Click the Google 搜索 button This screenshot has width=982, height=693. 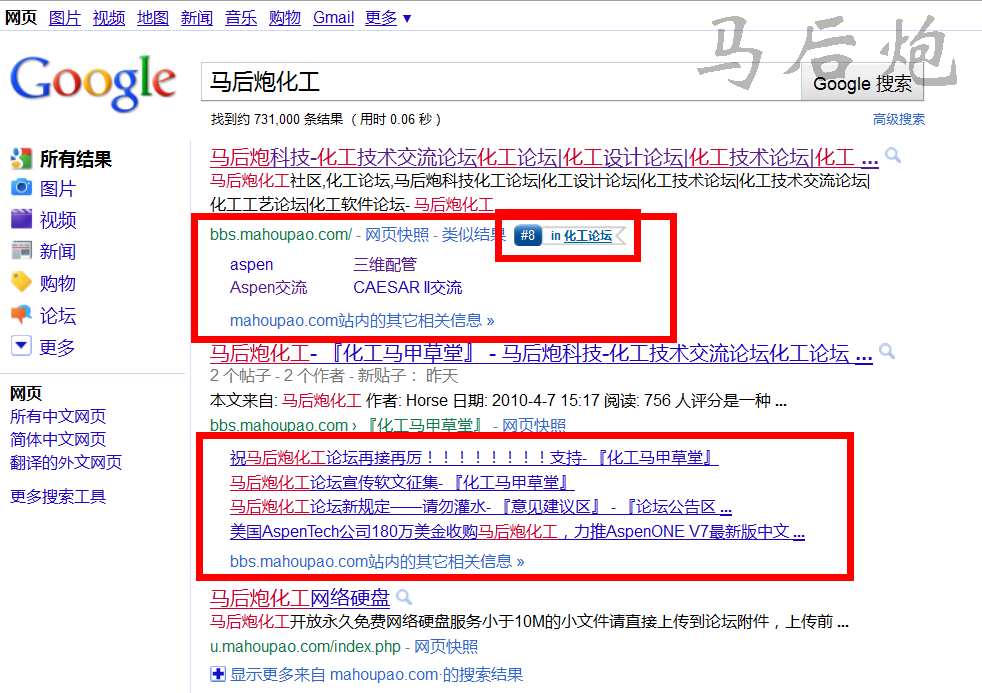(x=862, y=83)
